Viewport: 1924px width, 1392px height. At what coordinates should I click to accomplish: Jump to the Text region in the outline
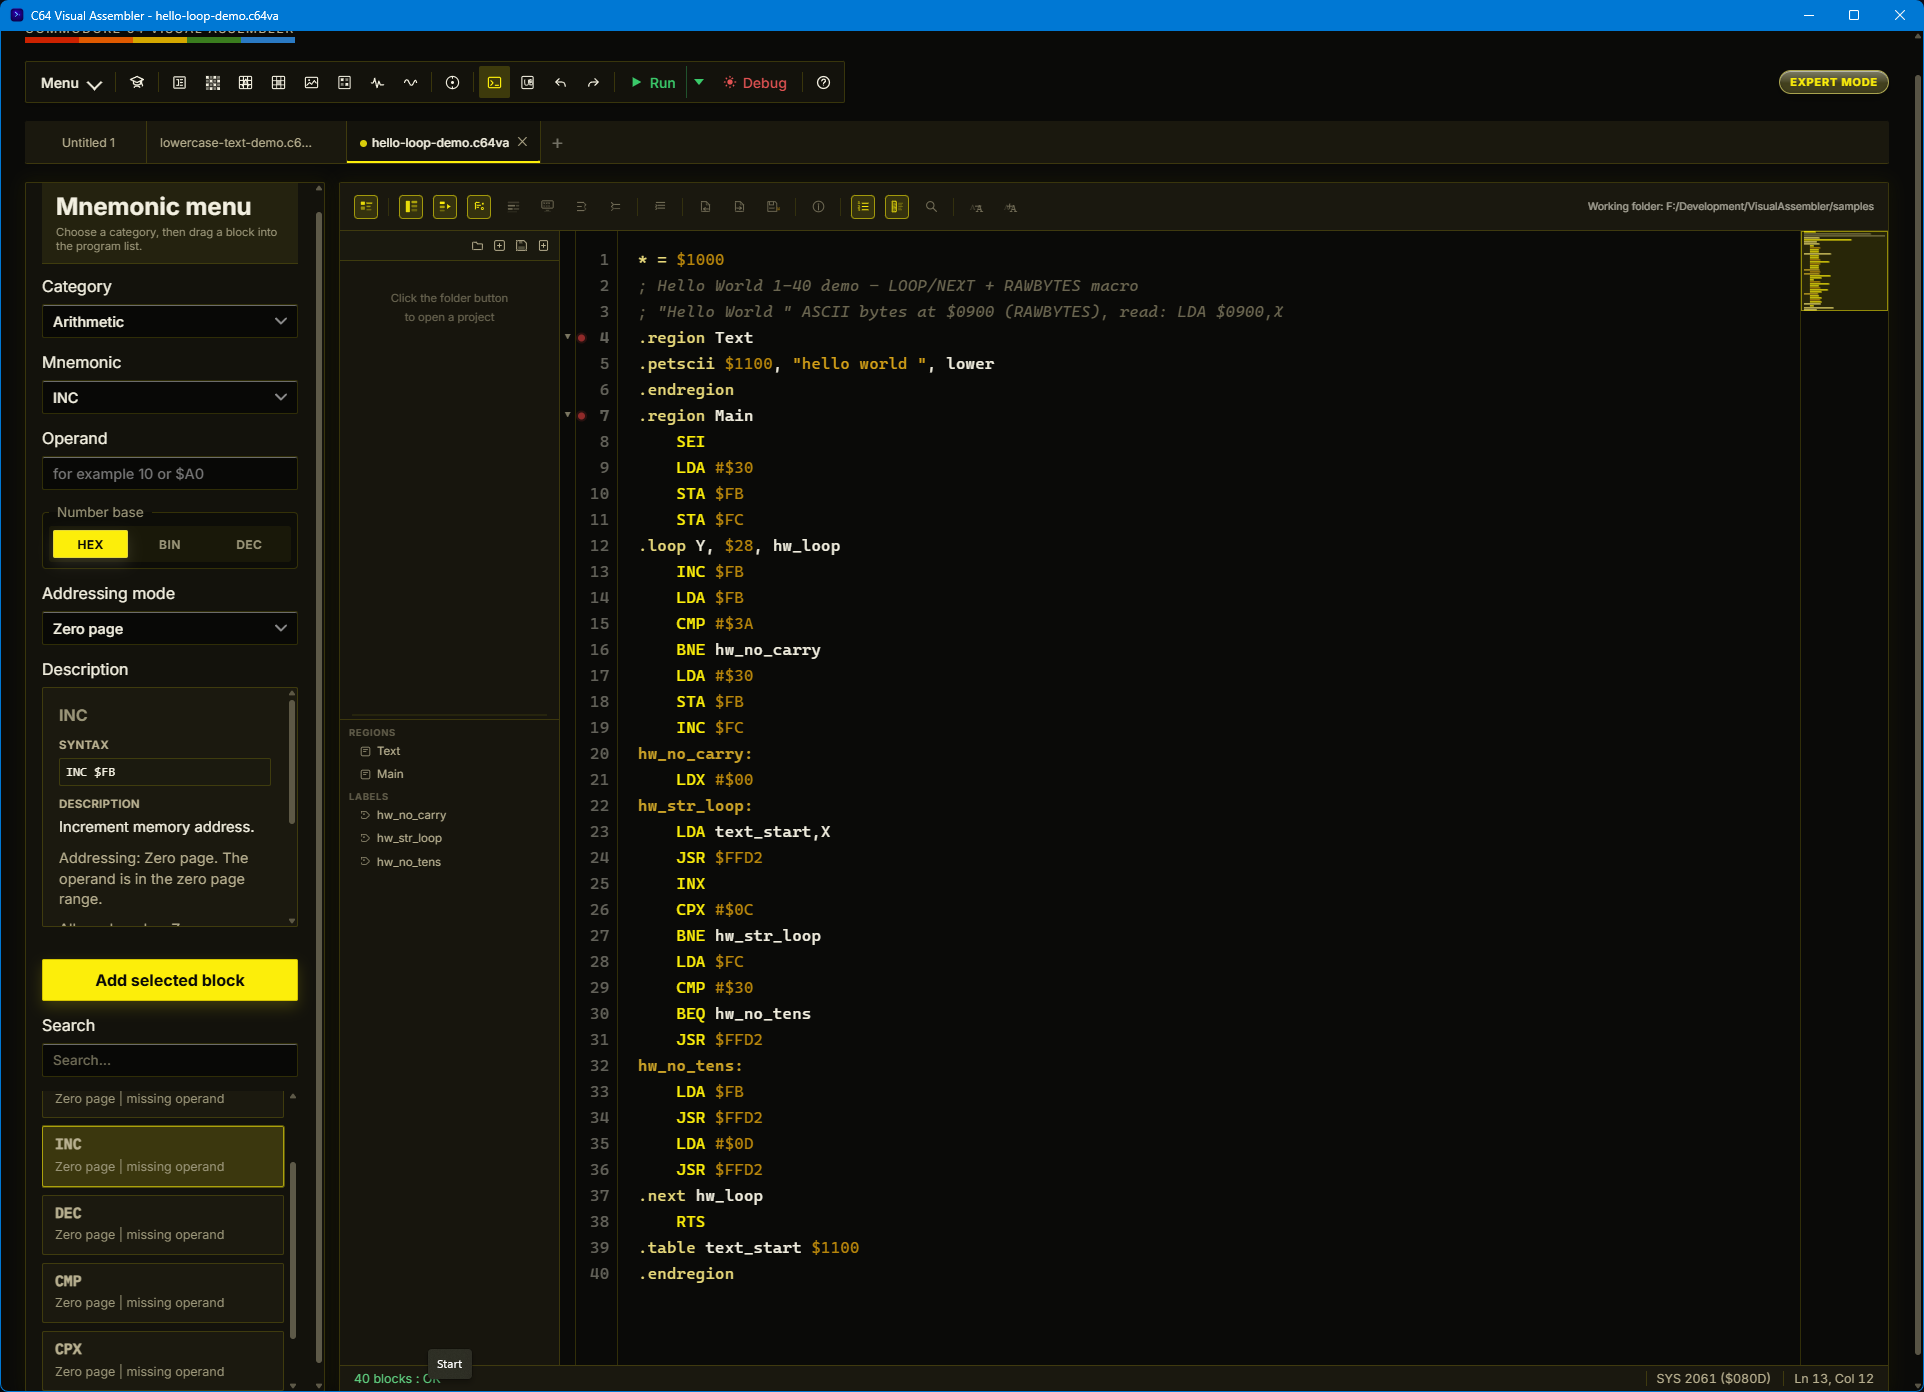pos(388,751)
